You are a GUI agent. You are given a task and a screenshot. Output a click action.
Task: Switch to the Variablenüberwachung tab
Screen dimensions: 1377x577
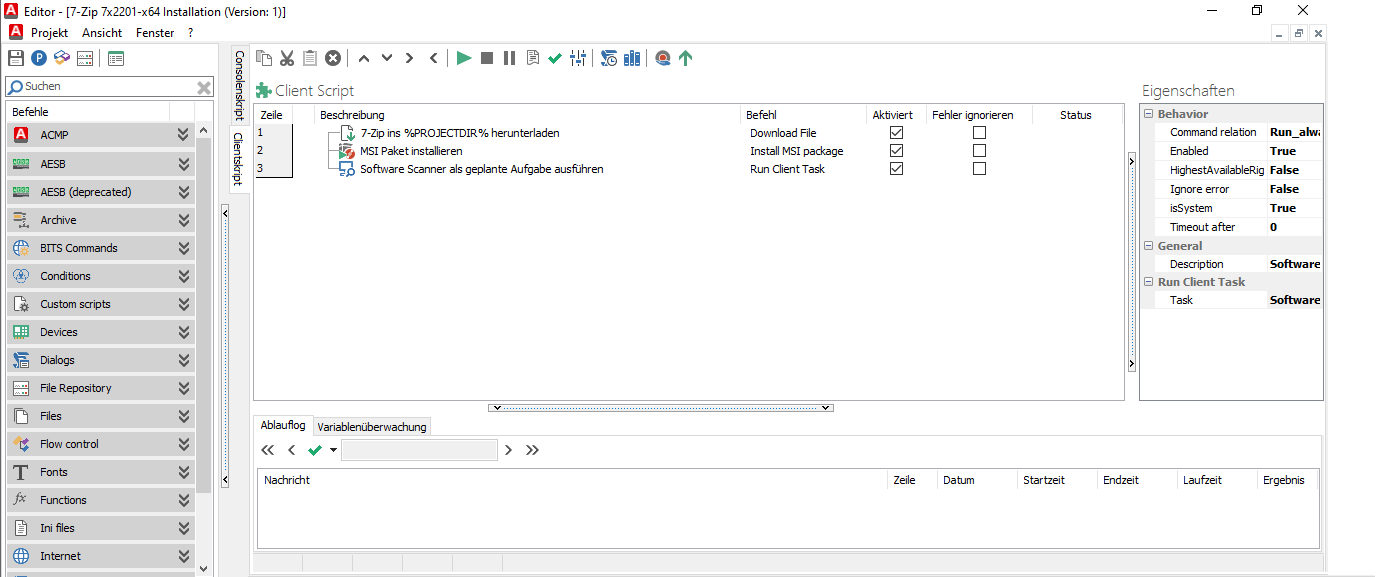(372, 426)
